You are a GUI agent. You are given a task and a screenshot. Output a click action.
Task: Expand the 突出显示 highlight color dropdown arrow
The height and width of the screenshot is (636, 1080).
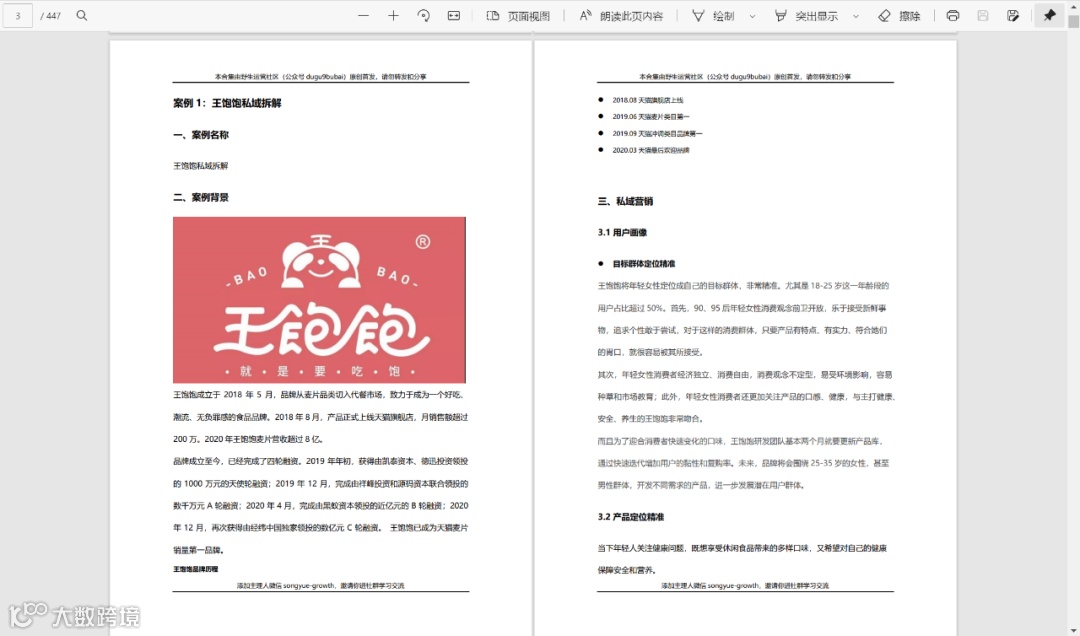856,16
